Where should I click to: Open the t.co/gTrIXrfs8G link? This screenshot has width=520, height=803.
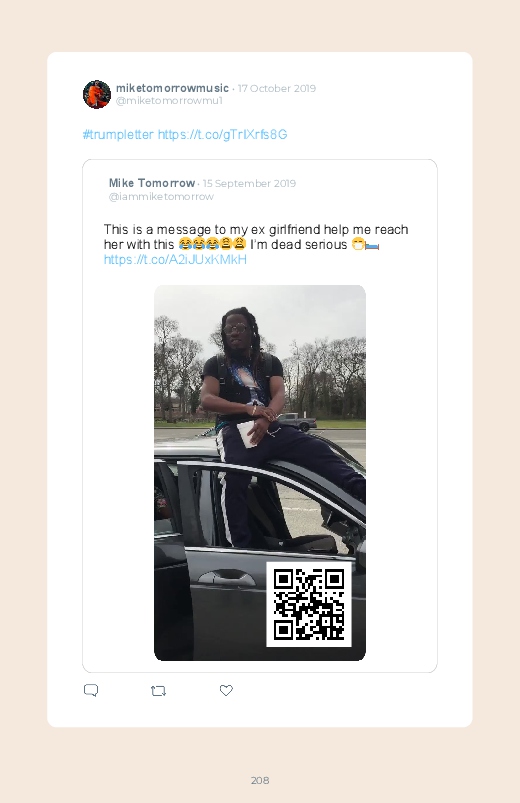(222, 135)
